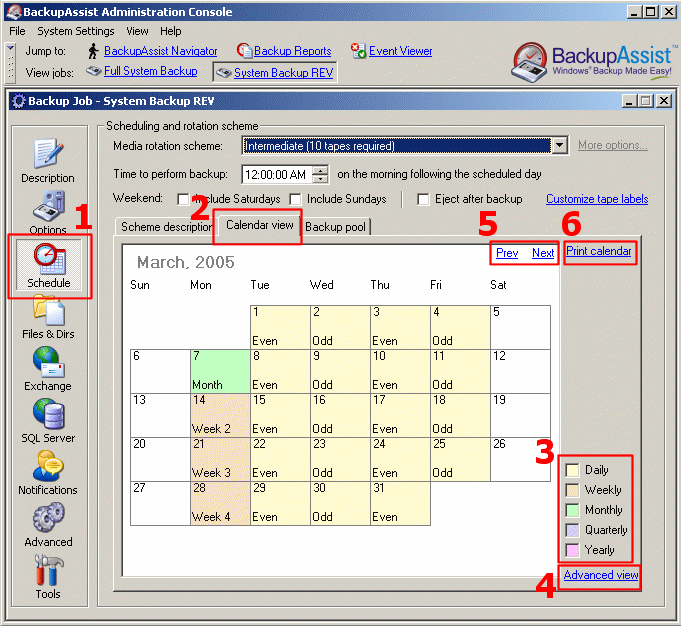
Task: Click the toolbar grip handle arrow
Action: [10, 47]
